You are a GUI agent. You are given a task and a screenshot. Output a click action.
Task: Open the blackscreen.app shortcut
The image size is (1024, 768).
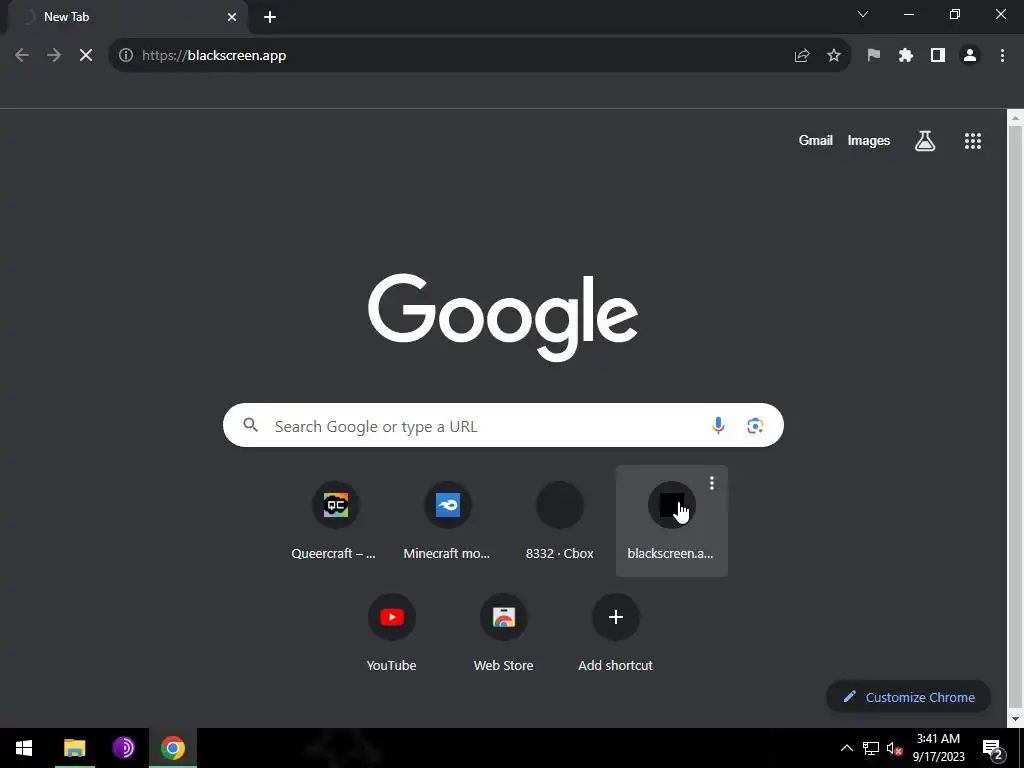pyautogui.click(x=671, y=521)
